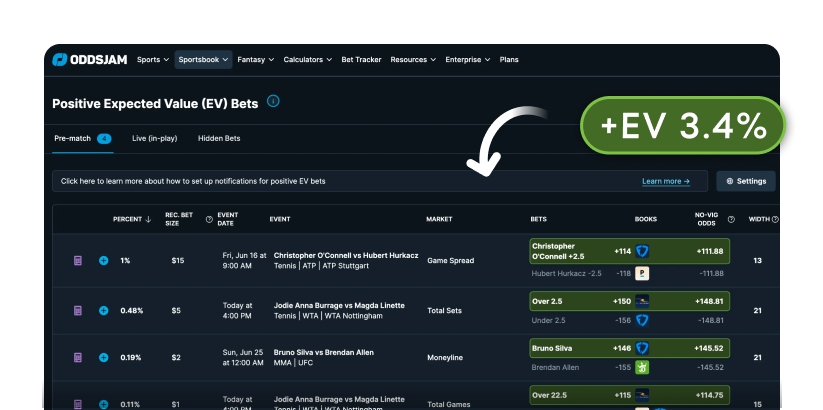Click the info icon beside the page title
Image resolution: width=823 pixels, height=410 pixels.
point(273,102)
